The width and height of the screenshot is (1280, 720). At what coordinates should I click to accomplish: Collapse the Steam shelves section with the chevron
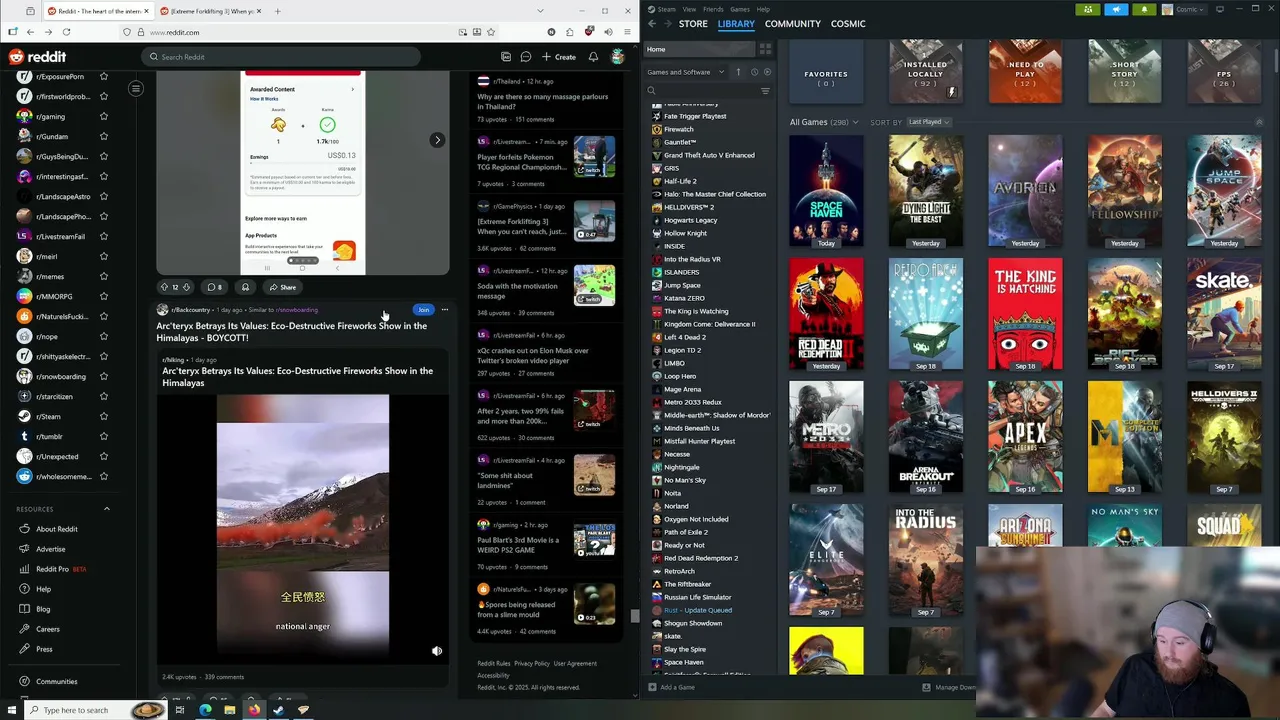1259,122
